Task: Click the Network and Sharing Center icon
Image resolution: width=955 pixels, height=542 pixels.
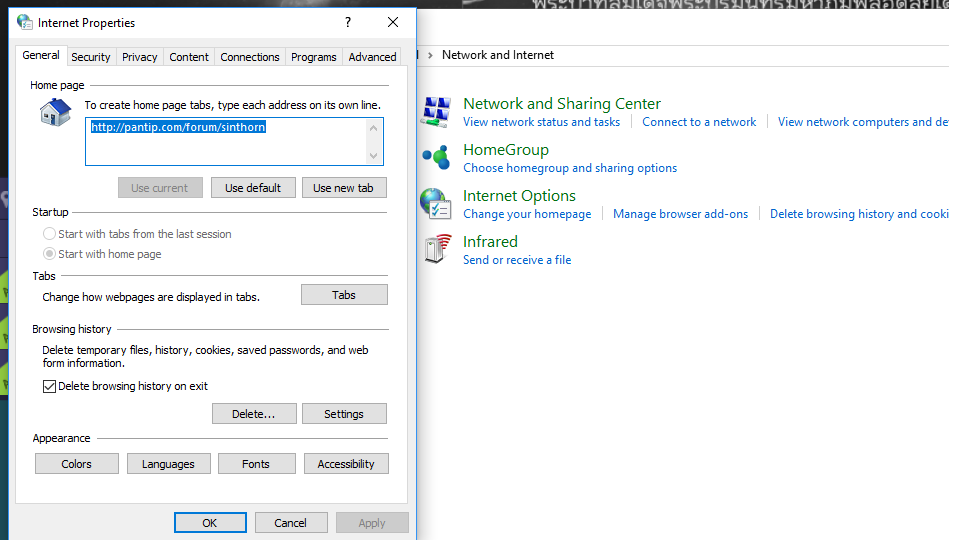Action: tap(437, 111)
